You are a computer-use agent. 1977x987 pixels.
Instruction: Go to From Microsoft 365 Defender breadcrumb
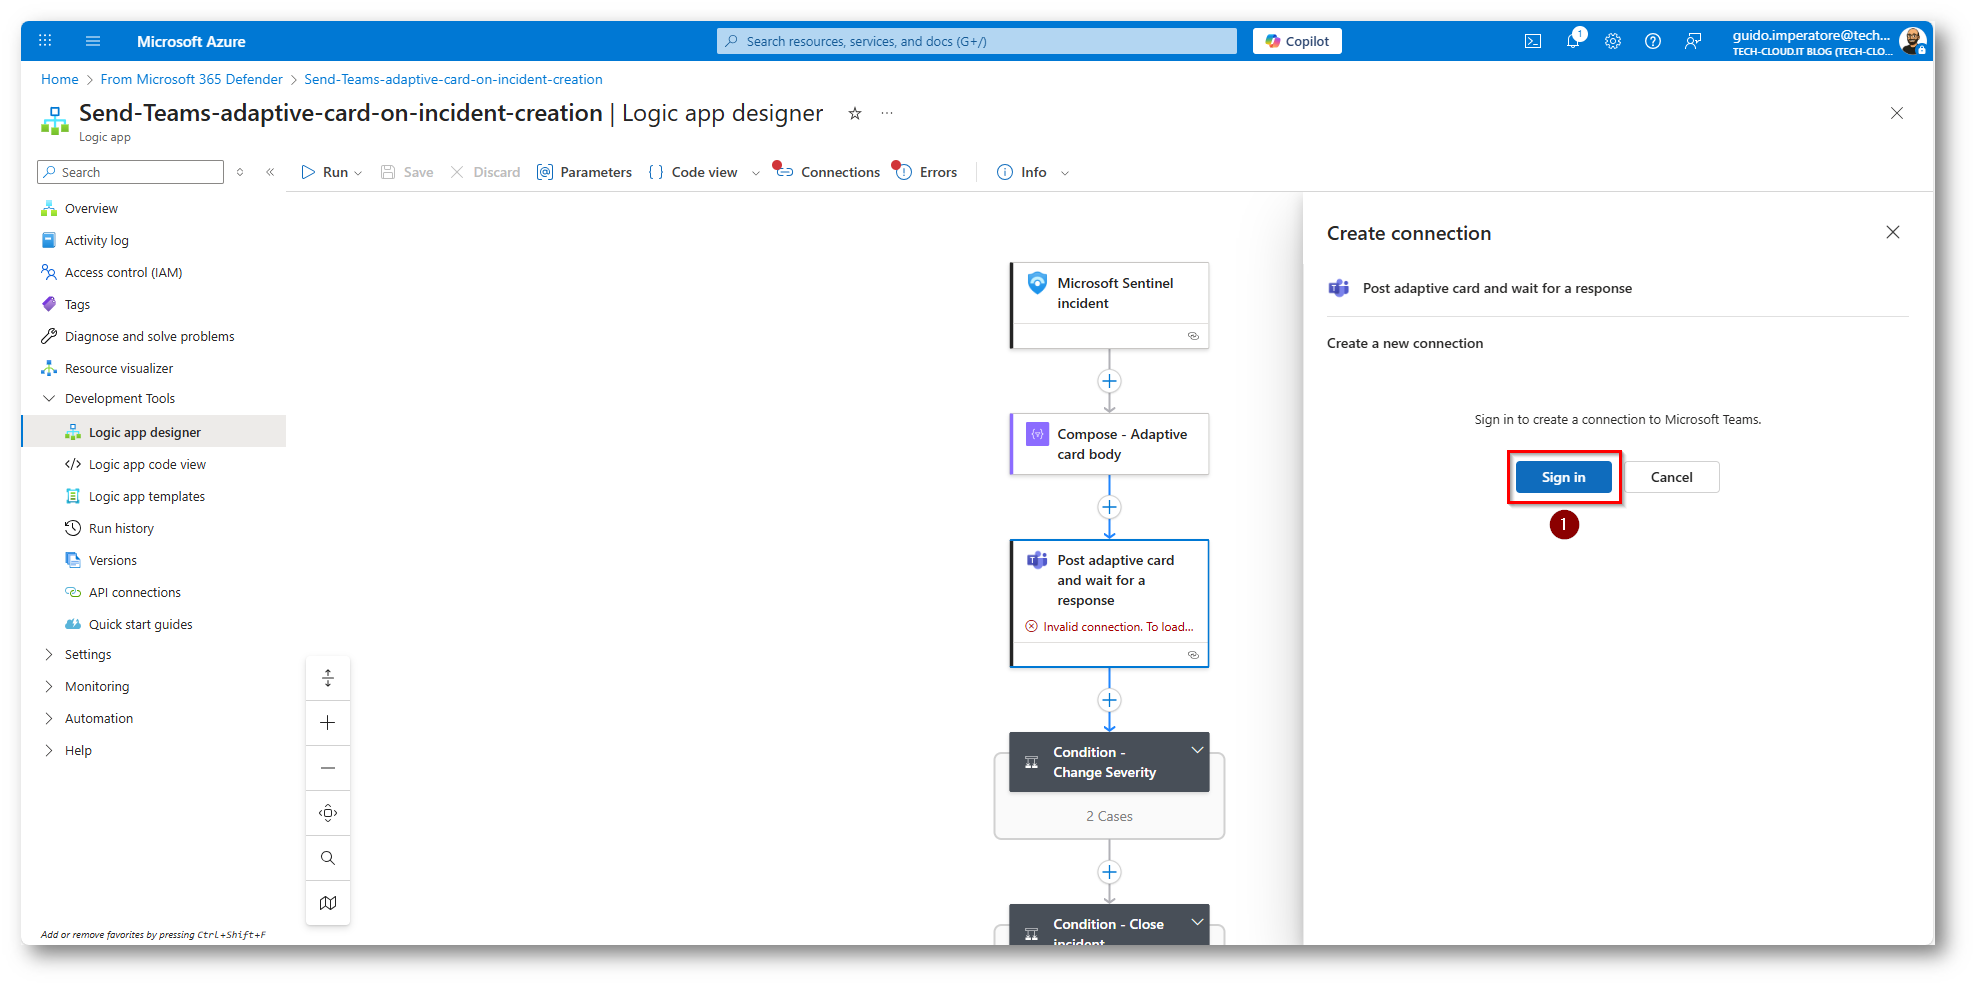(x=192, y=79)
